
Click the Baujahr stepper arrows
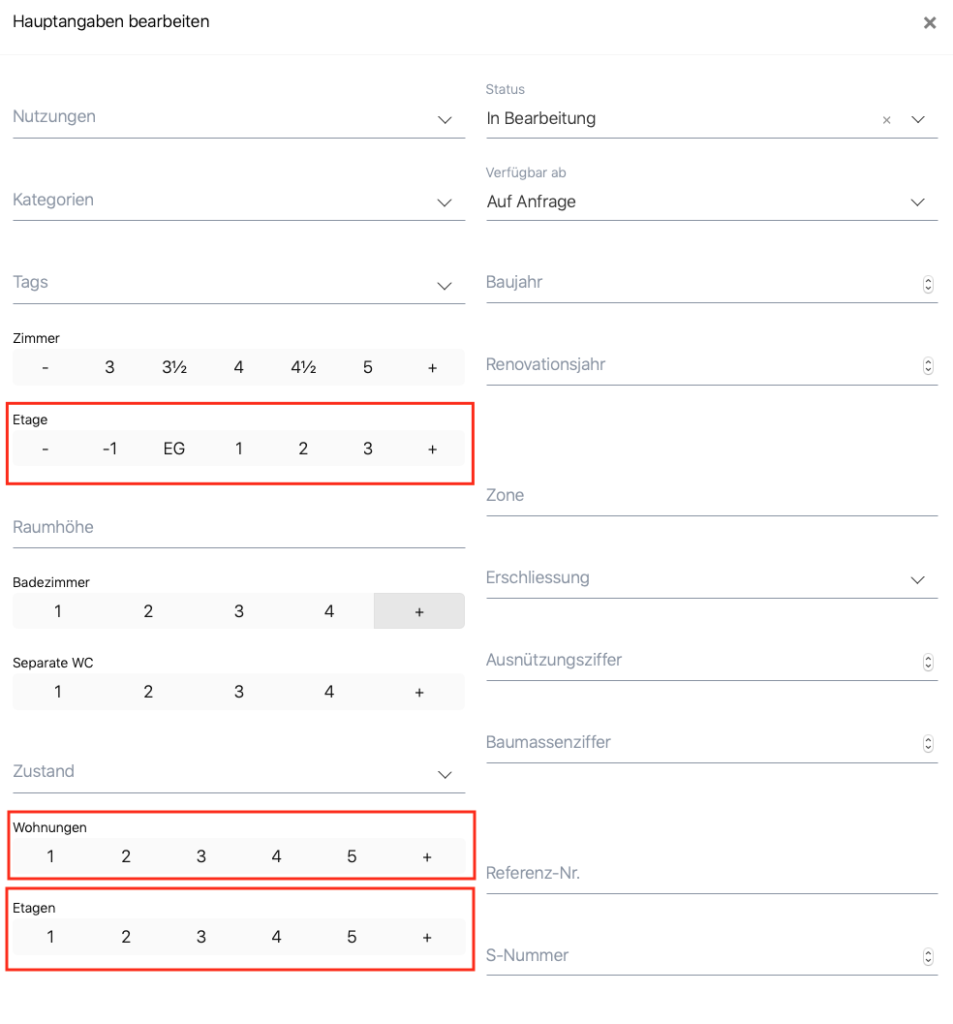[x=927, y=284]
